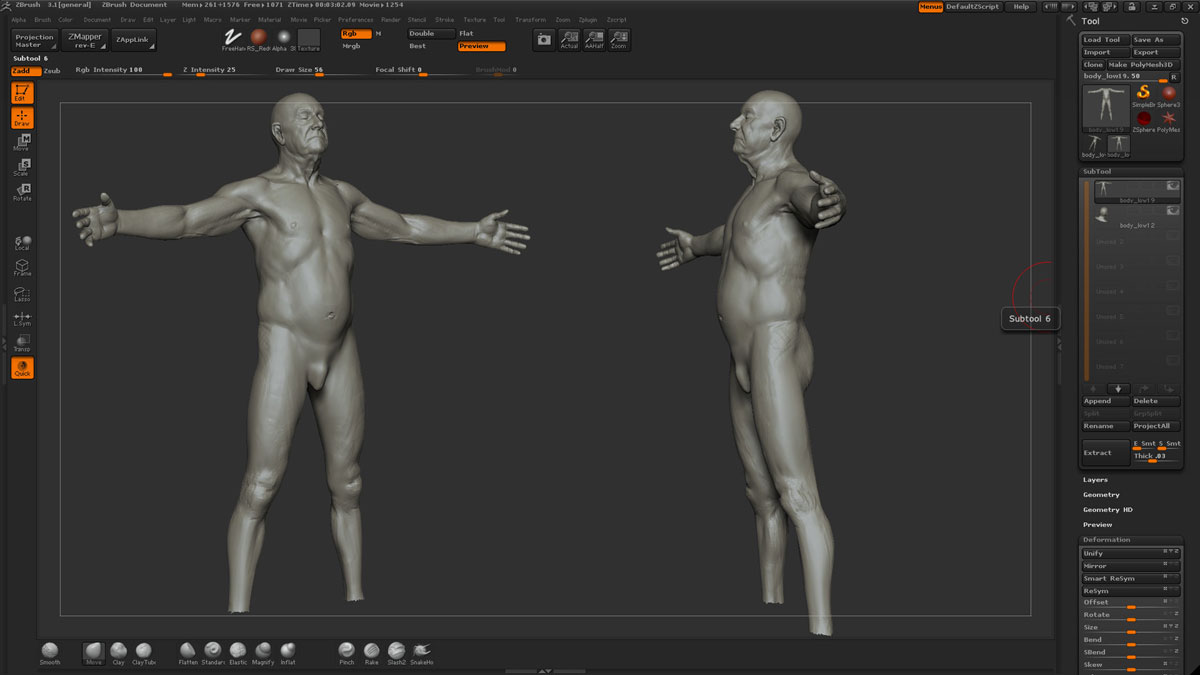Click the camera snapshot icon
Viewport: 1200px width, 675px height.
[x=543, y=39]
